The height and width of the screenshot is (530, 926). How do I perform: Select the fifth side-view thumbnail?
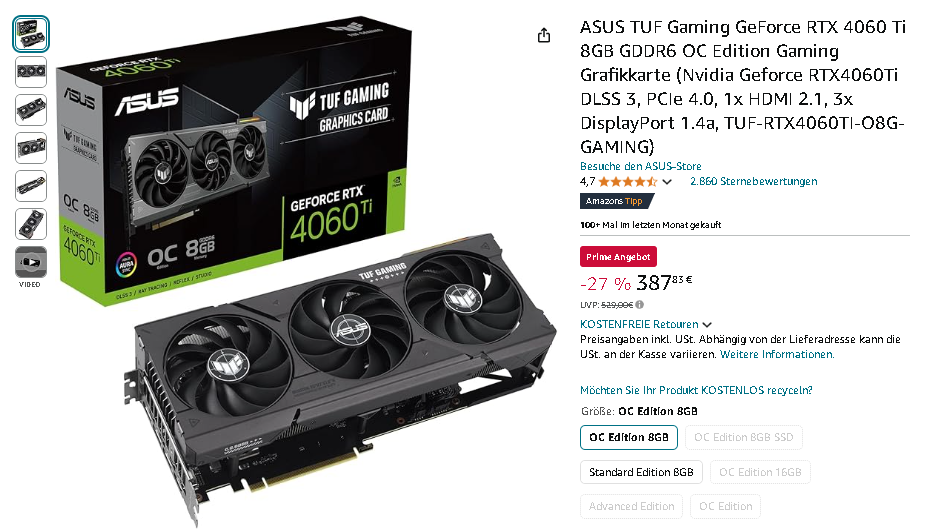pyautogui.click(x=31, y=186)
